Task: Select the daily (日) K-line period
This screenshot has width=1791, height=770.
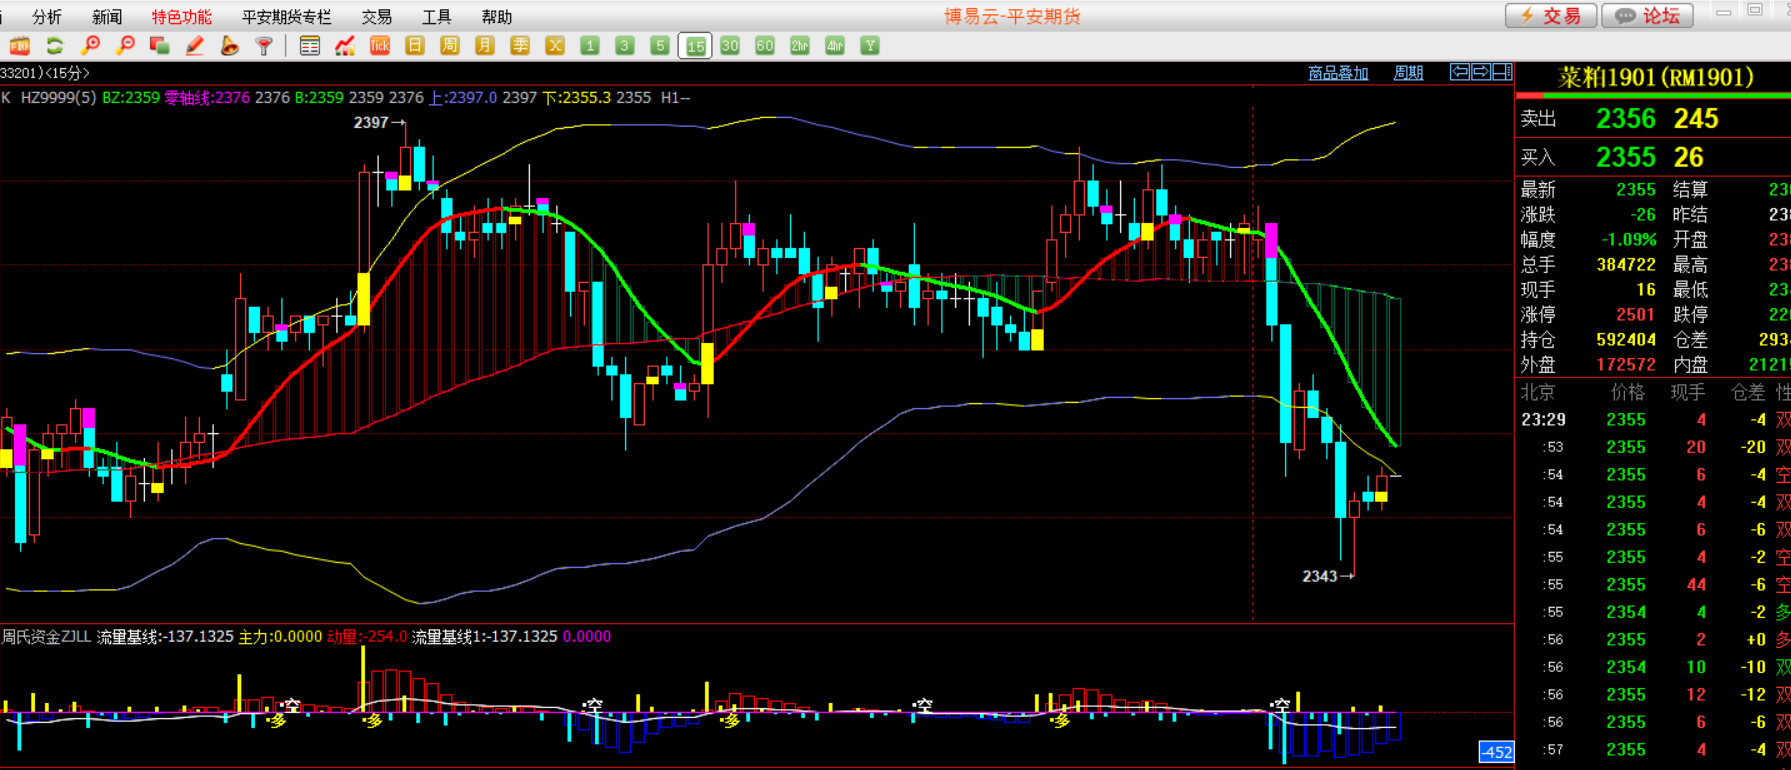Action: coord(415,46)
